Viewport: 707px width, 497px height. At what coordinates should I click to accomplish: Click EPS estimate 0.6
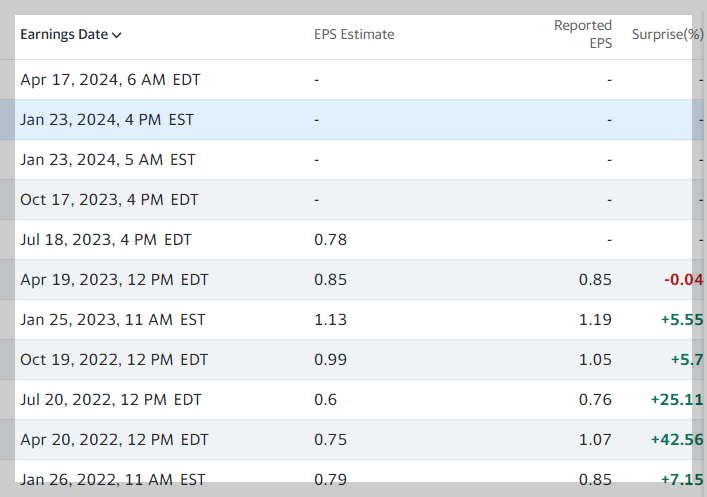pos(326,400)
